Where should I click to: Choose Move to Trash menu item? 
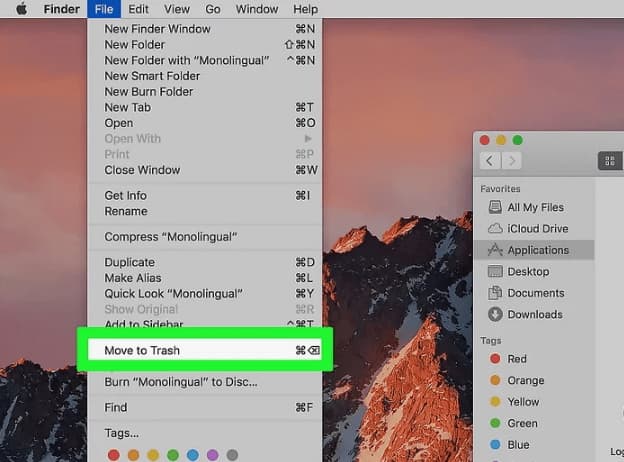[x=142, y=351]
